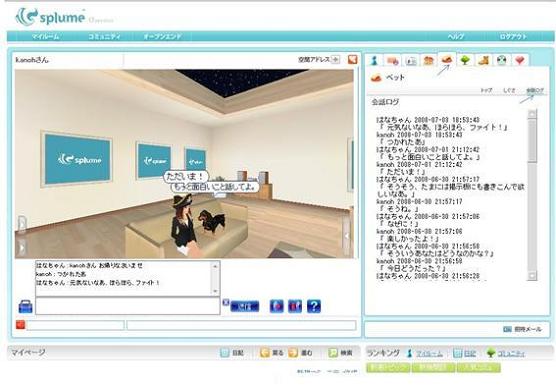Select the pet tab icon
The width and height of the screenshot is (556, 385).
(x=447, y=59)
